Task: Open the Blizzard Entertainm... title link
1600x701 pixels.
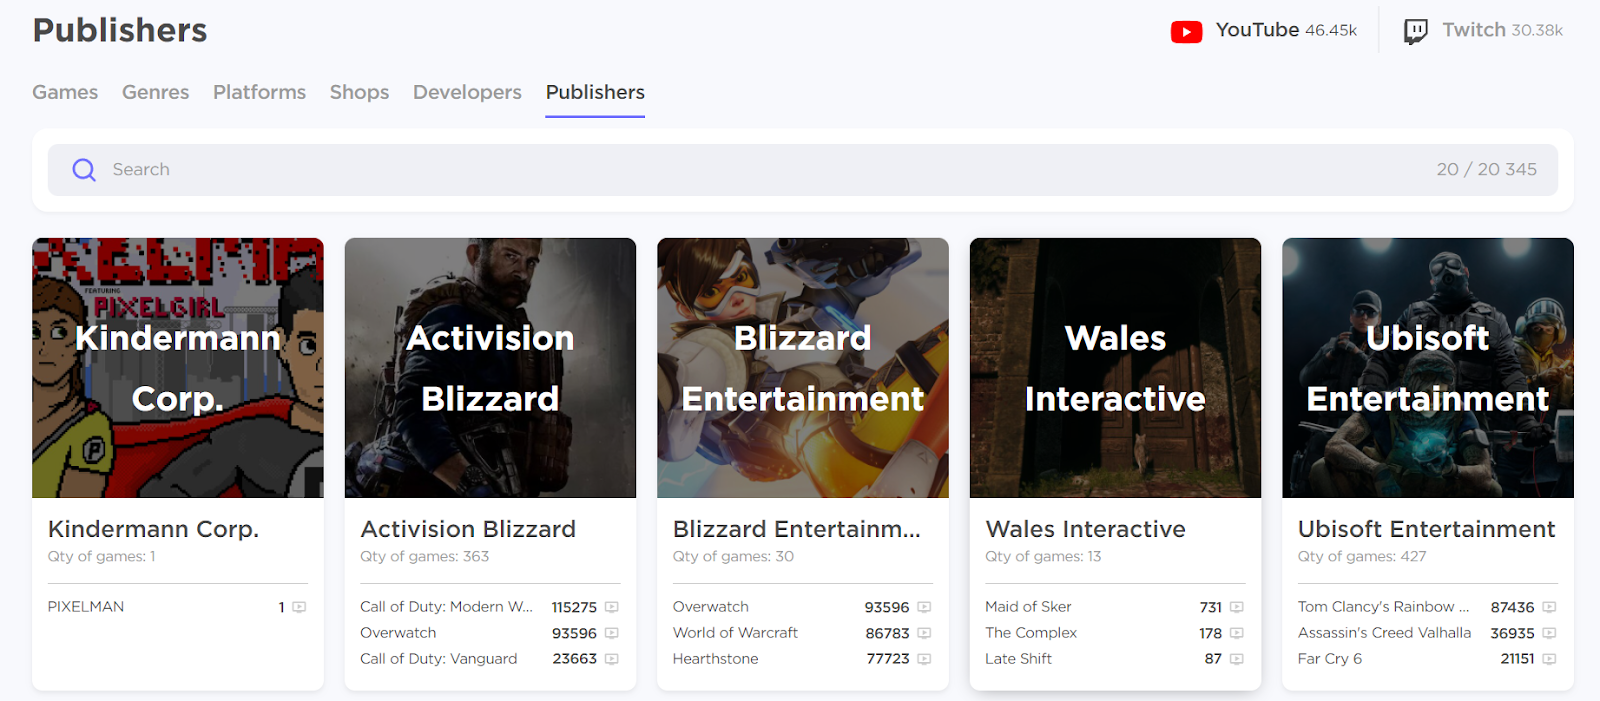Action: click(797, 529)
